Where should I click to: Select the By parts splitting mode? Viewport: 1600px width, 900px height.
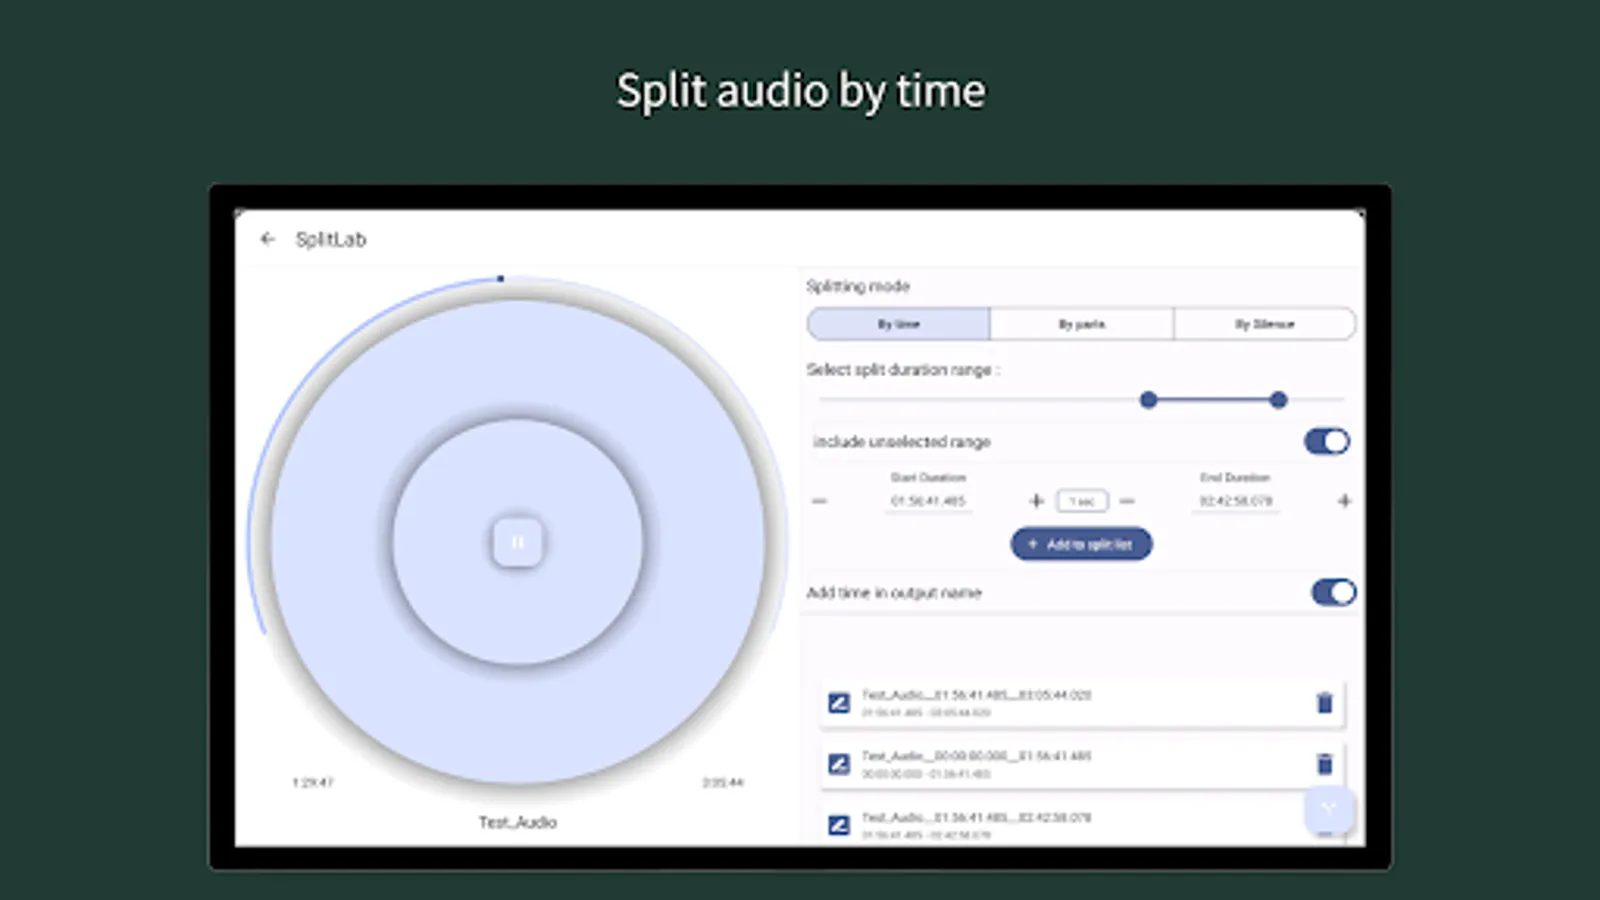[1082, 324]
